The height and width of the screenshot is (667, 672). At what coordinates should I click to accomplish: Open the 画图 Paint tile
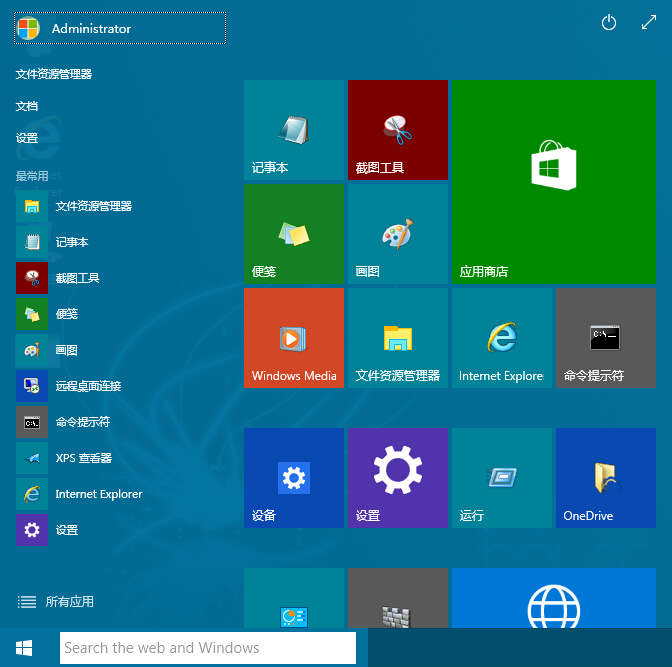coord(397,233)
